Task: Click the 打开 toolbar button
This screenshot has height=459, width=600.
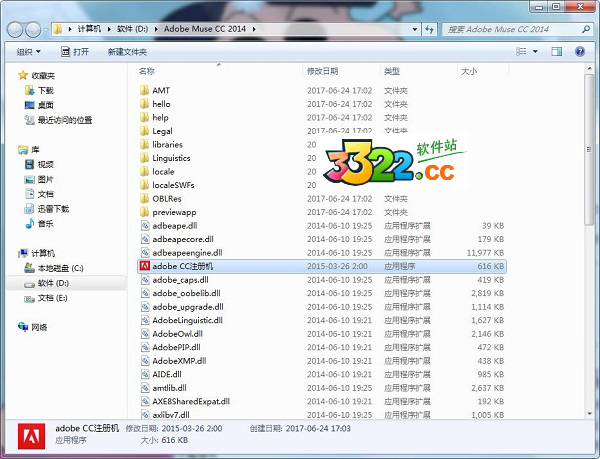Action: 75,52
